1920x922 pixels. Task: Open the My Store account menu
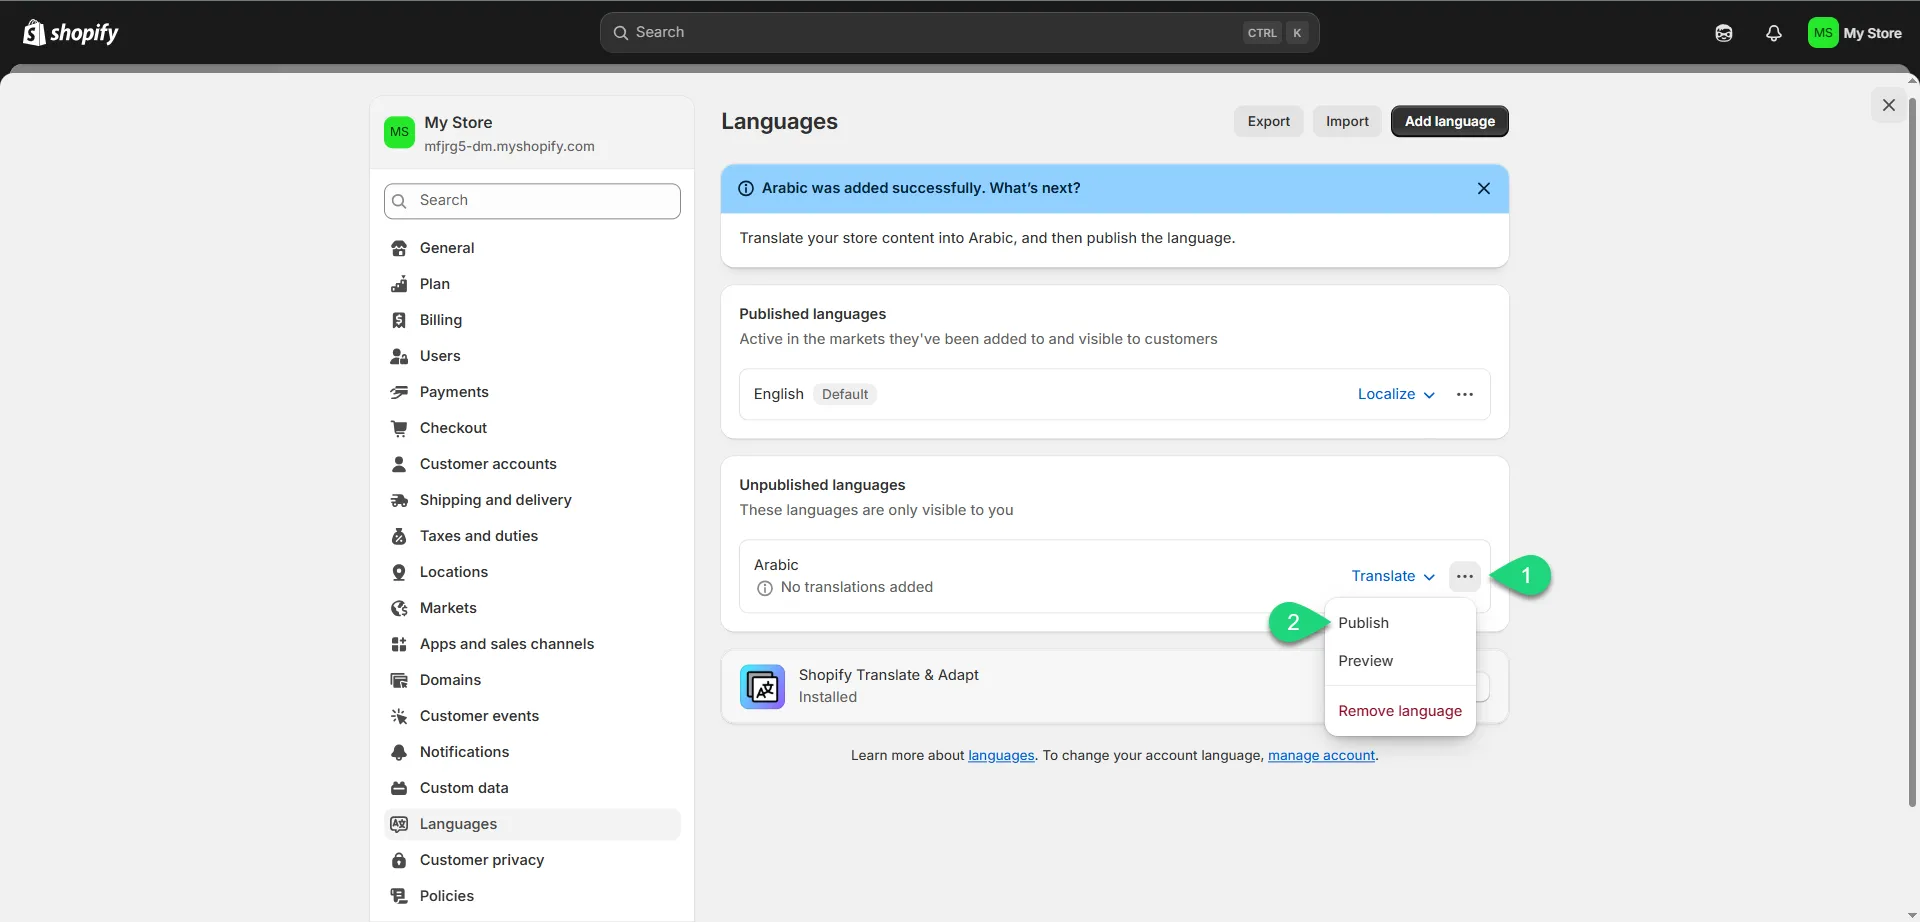point(1854,33)
